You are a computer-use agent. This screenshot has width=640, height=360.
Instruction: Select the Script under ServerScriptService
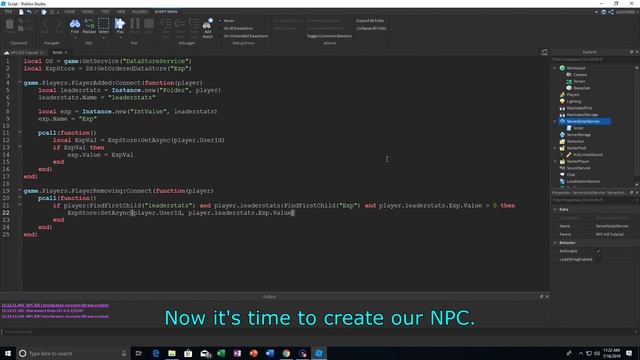tap(578, 128)
